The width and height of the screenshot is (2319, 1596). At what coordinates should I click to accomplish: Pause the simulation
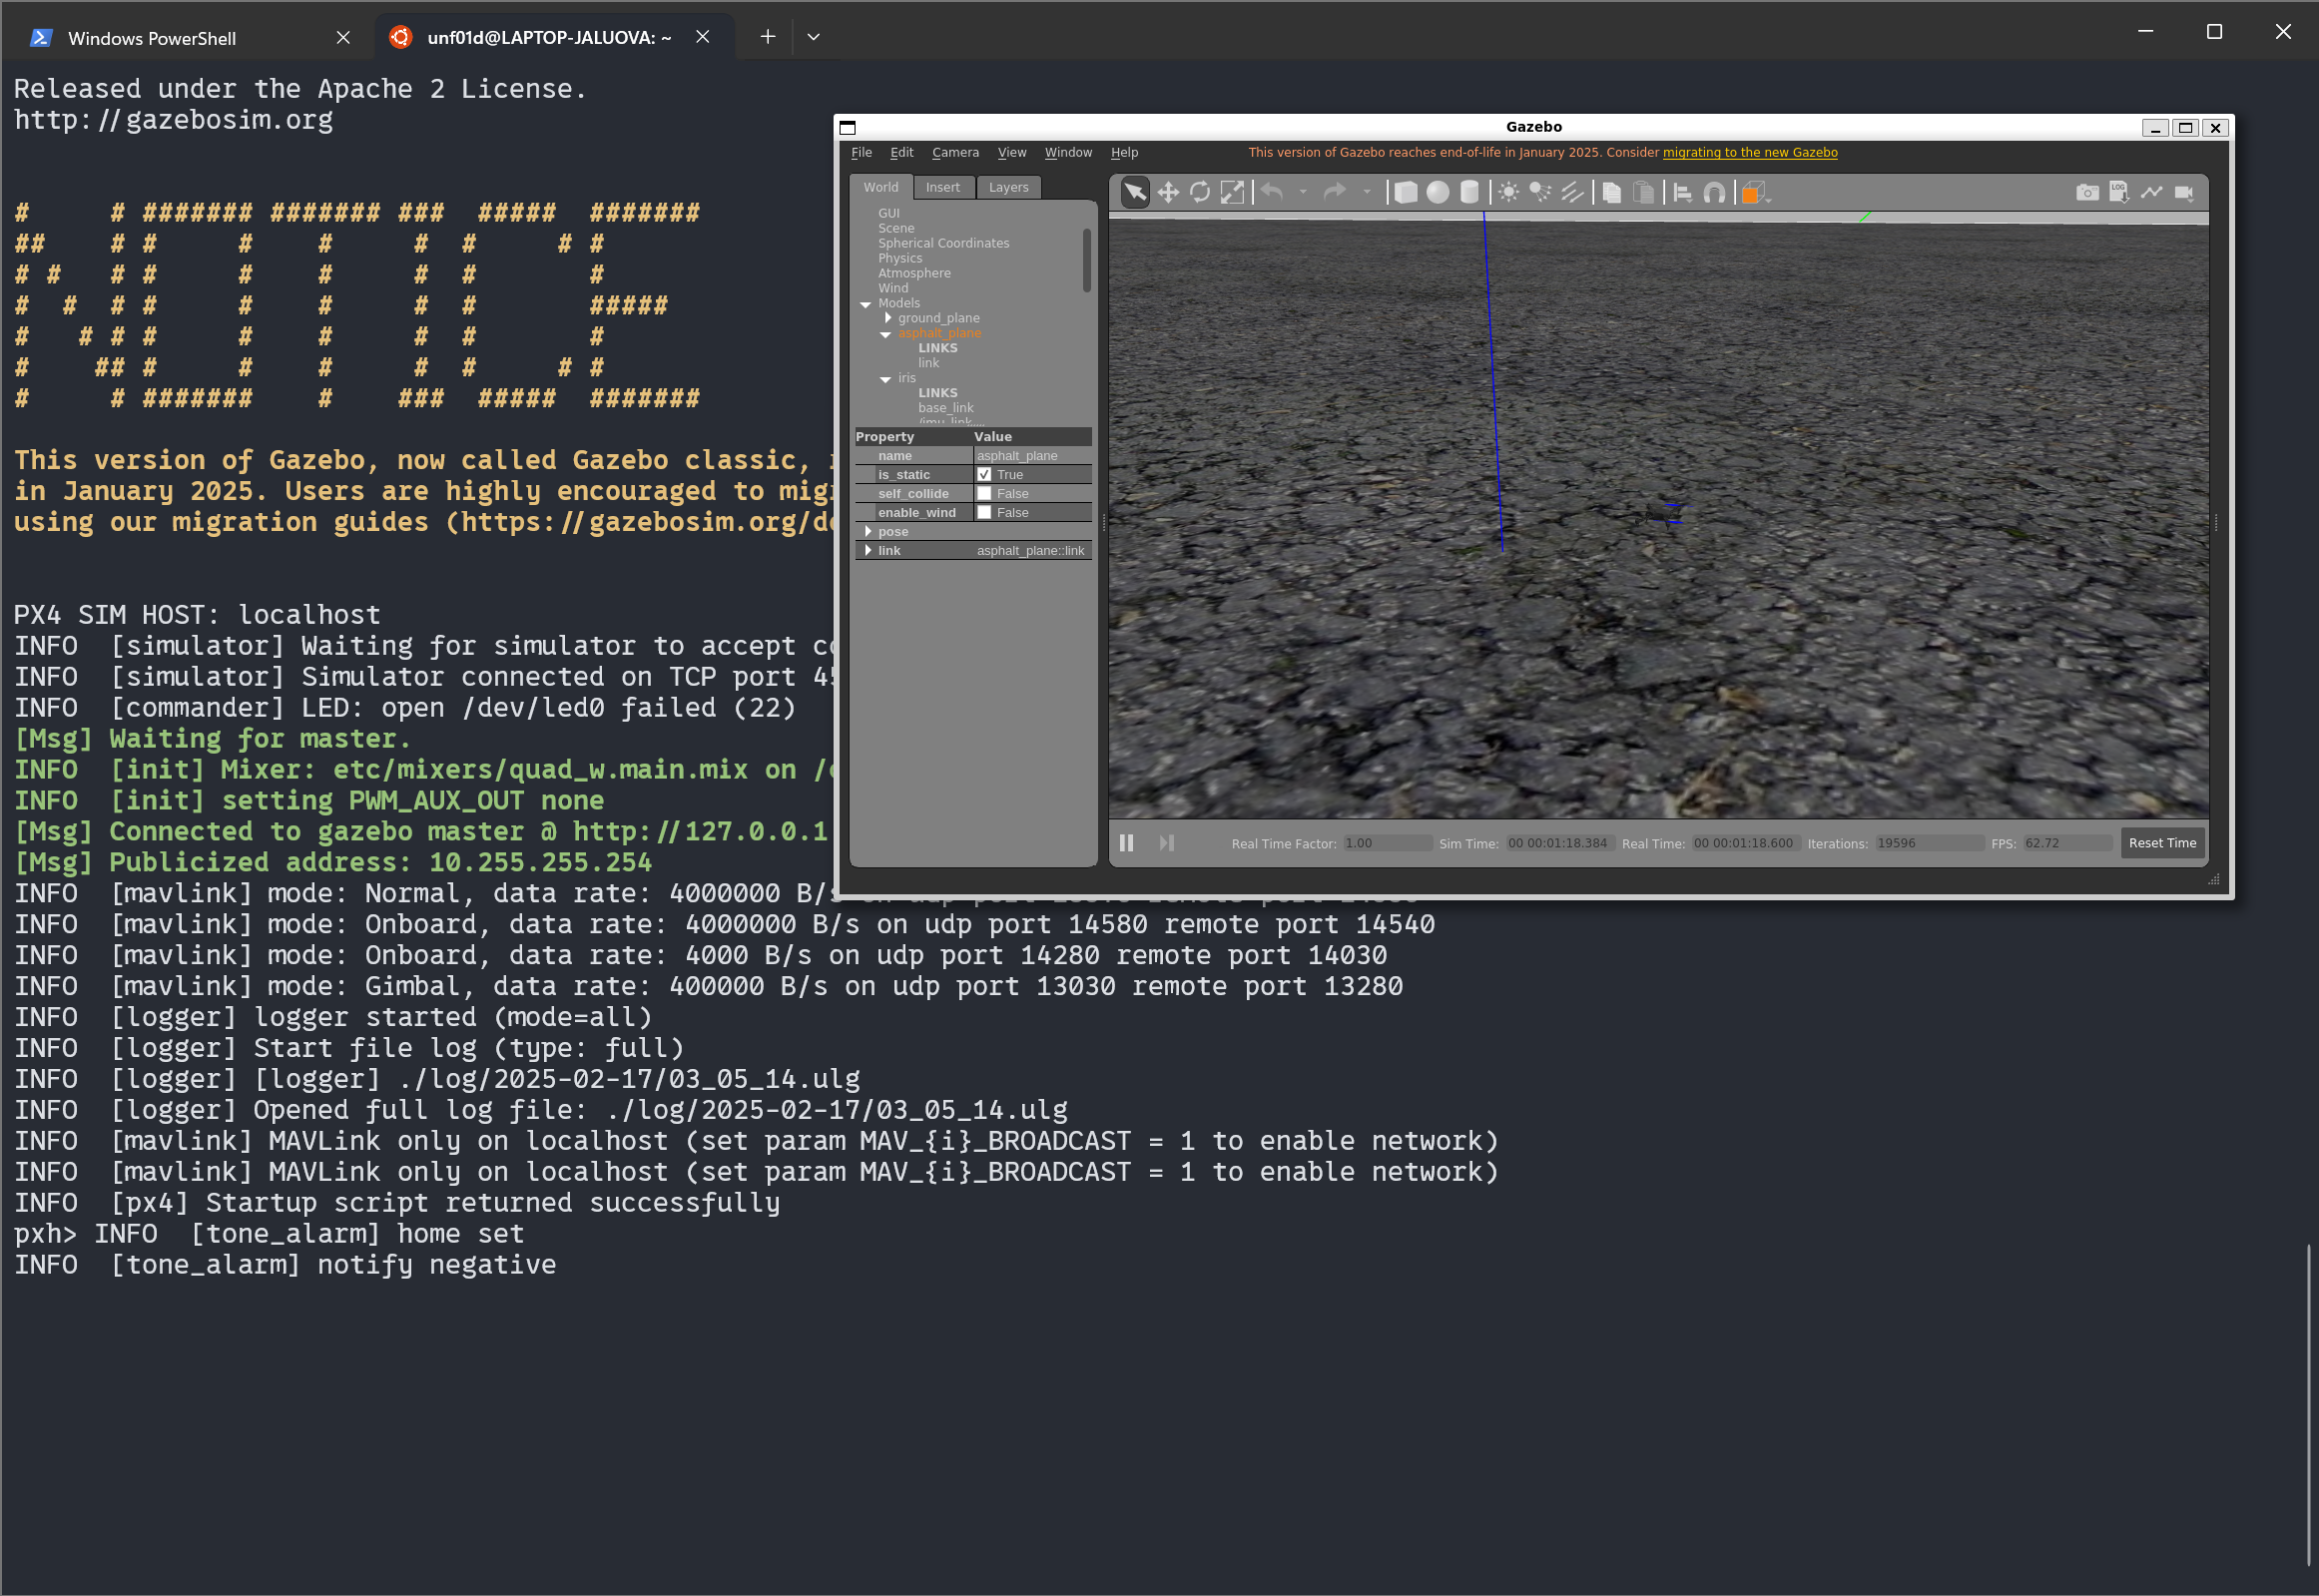(x=1126, y=843)
